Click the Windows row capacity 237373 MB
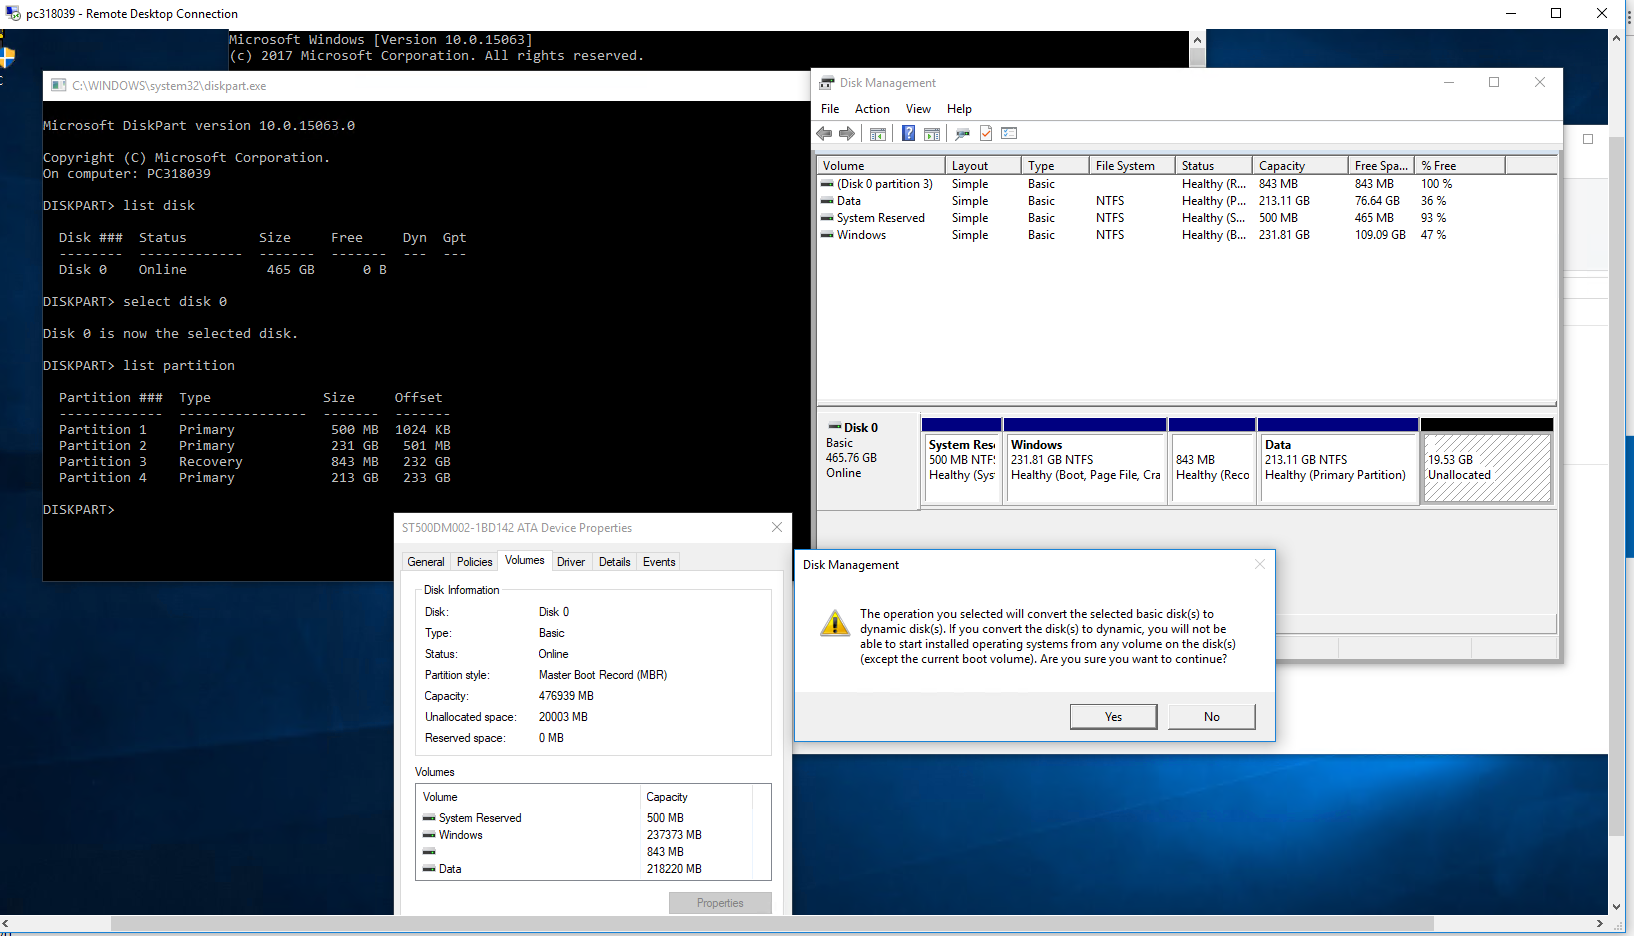The image size is (1634, 936). pos(674,835)
